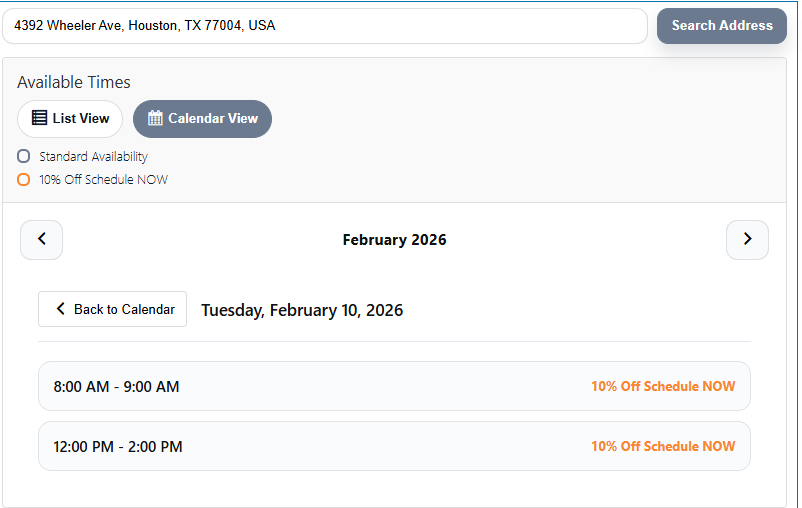Advance to next month arrow

[747, 240]
